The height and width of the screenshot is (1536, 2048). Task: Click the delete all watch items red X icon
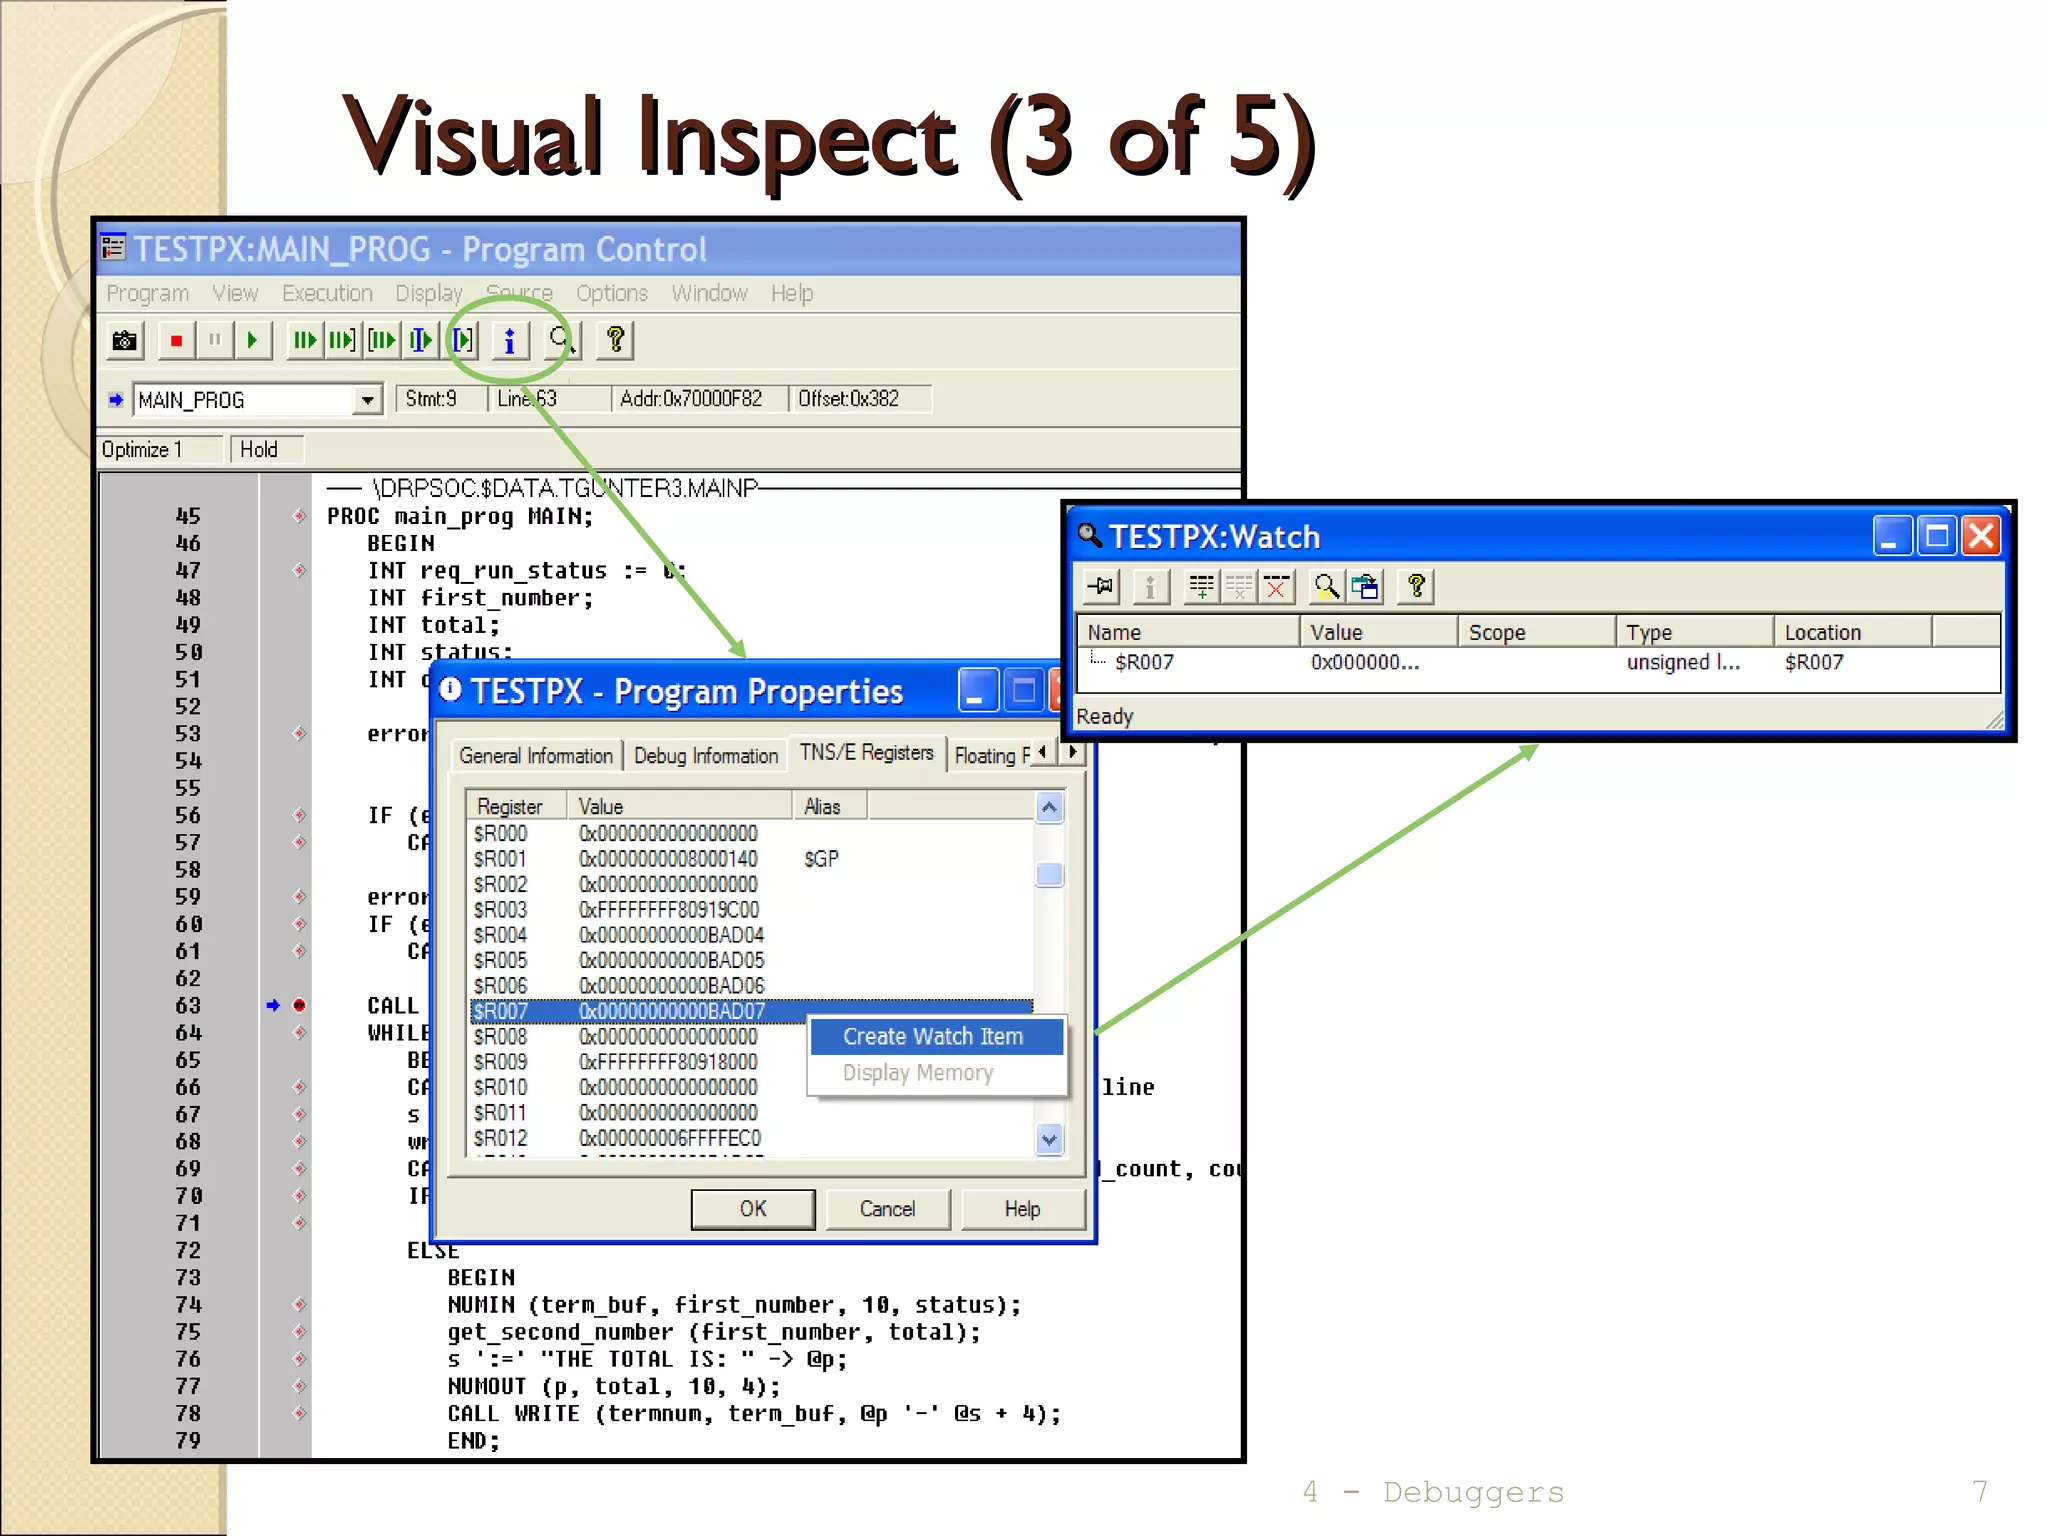[1277, 587]
